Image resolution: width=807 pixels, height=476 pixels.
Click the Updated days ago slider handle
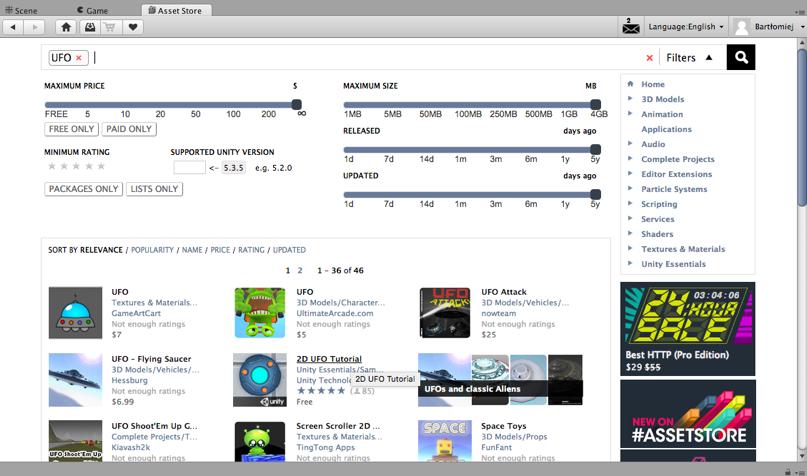tap(595, 195)
